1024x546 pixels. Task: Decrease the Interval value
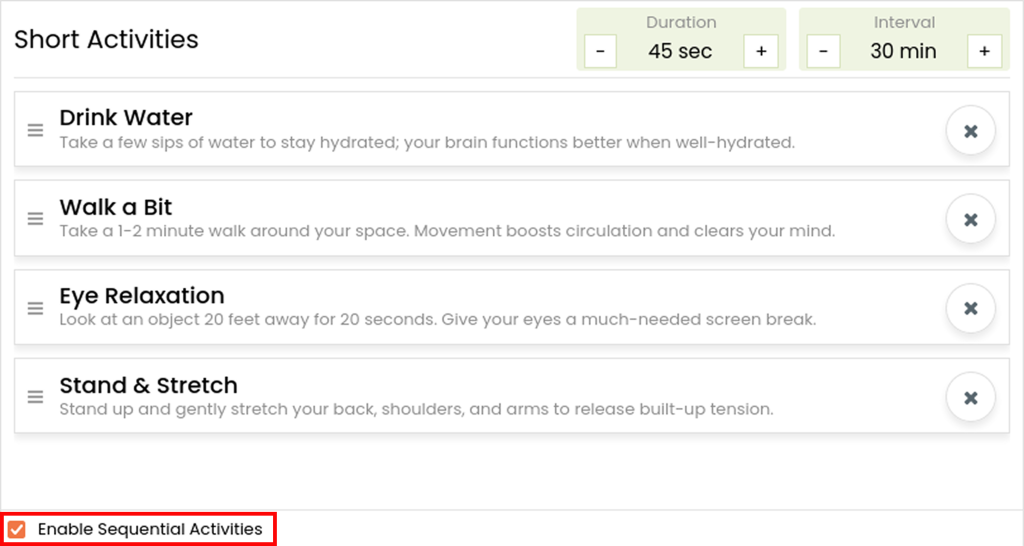[823, 51]
